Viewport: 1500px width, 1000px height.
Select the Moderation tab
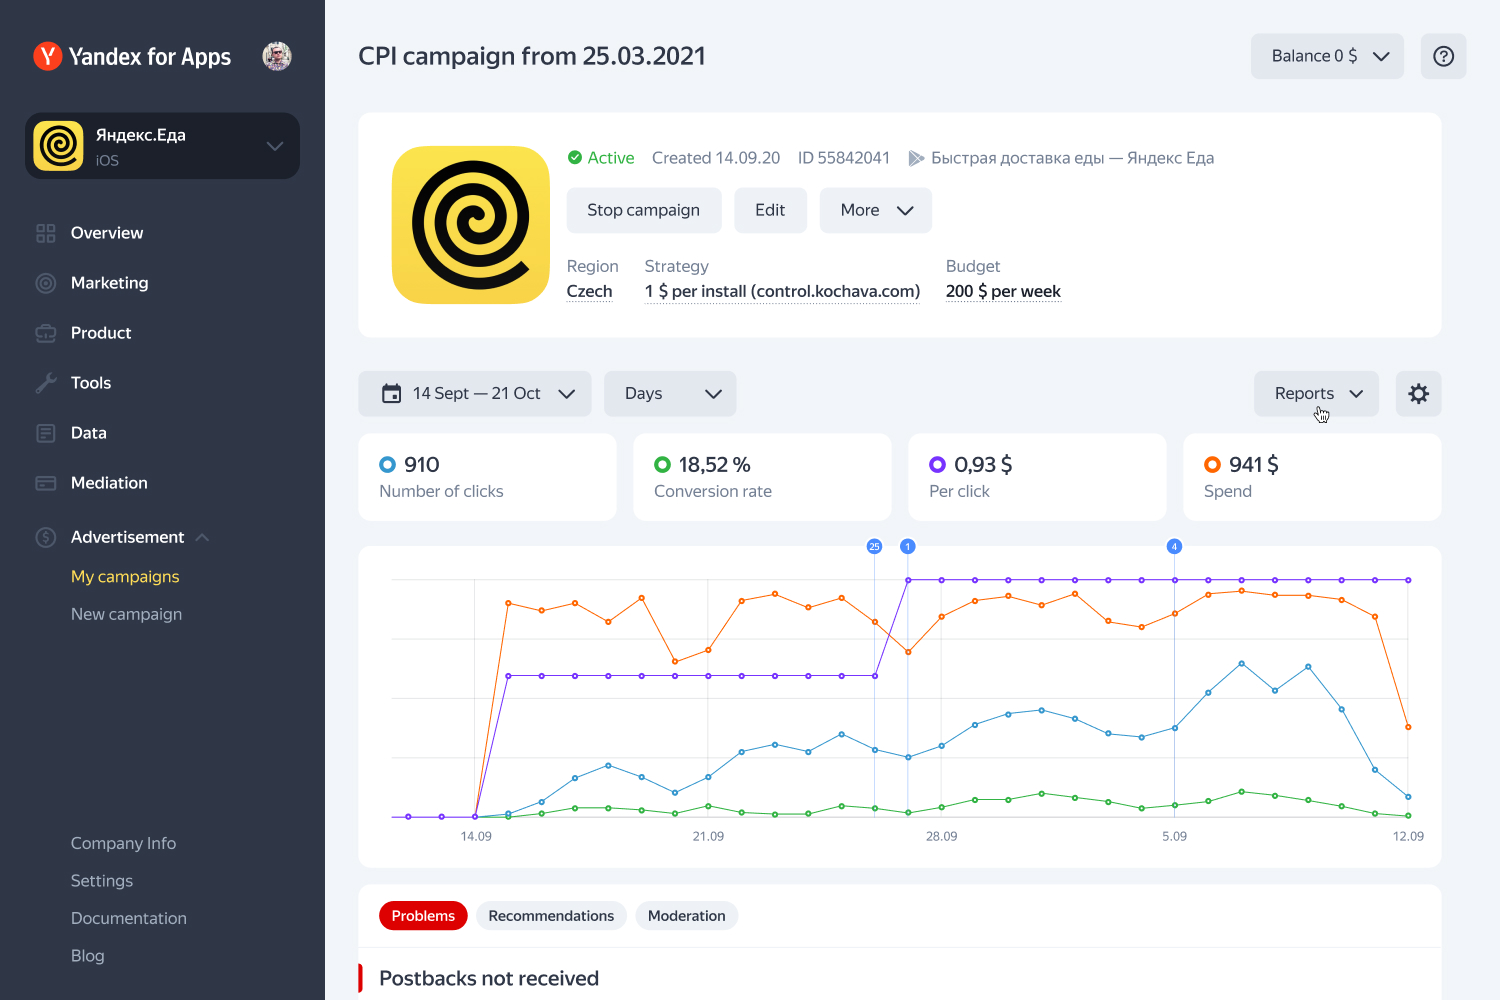coord(686,916)
